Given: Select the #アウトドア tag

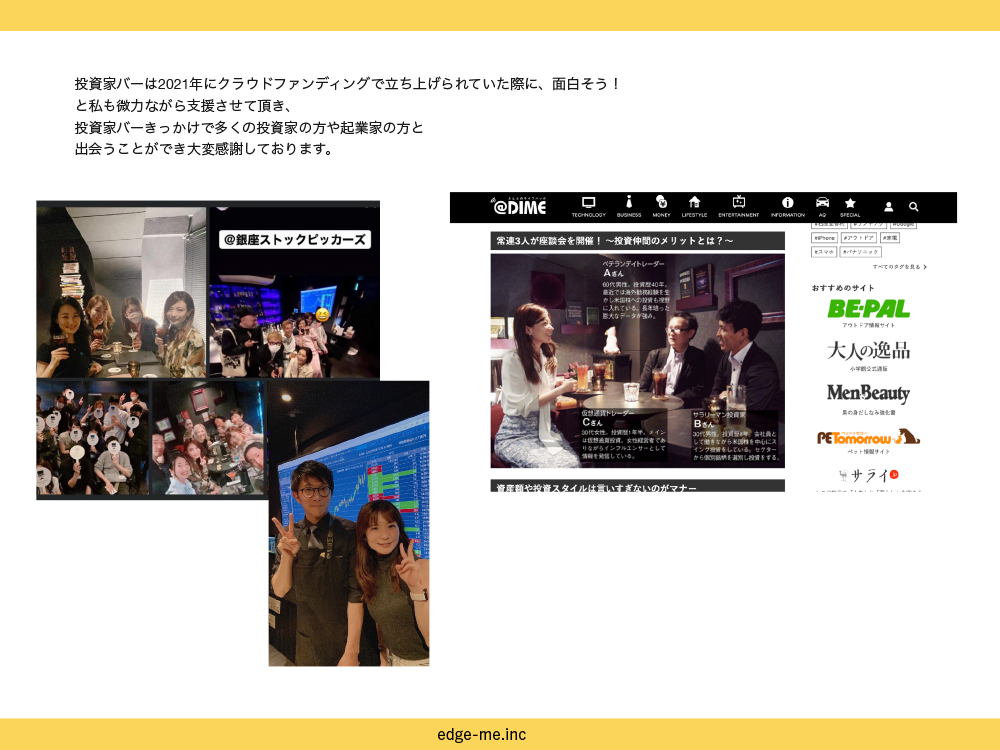Looking at the screenshot, I should [x=858, y=238].
